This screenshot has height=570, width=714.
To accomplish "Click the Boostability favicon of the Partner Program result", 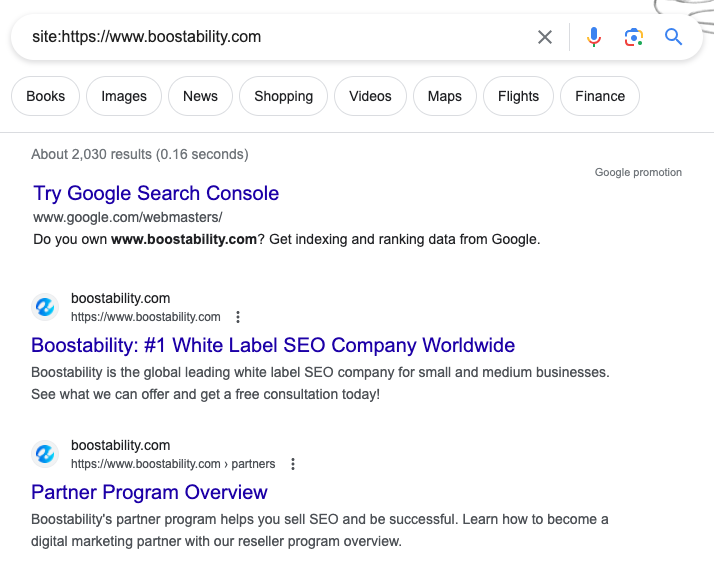I will pos(45,454).
